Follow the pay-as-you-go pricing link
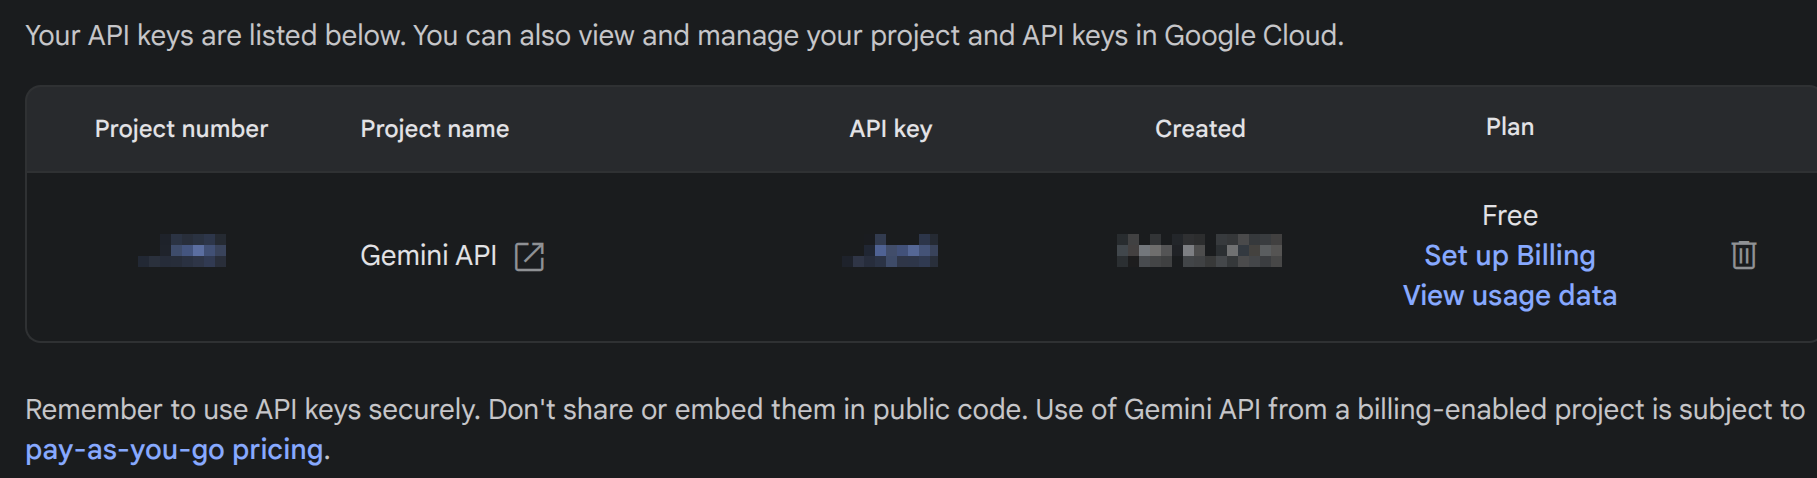Viewport: 1817px width, 478px height. (174, 450)
